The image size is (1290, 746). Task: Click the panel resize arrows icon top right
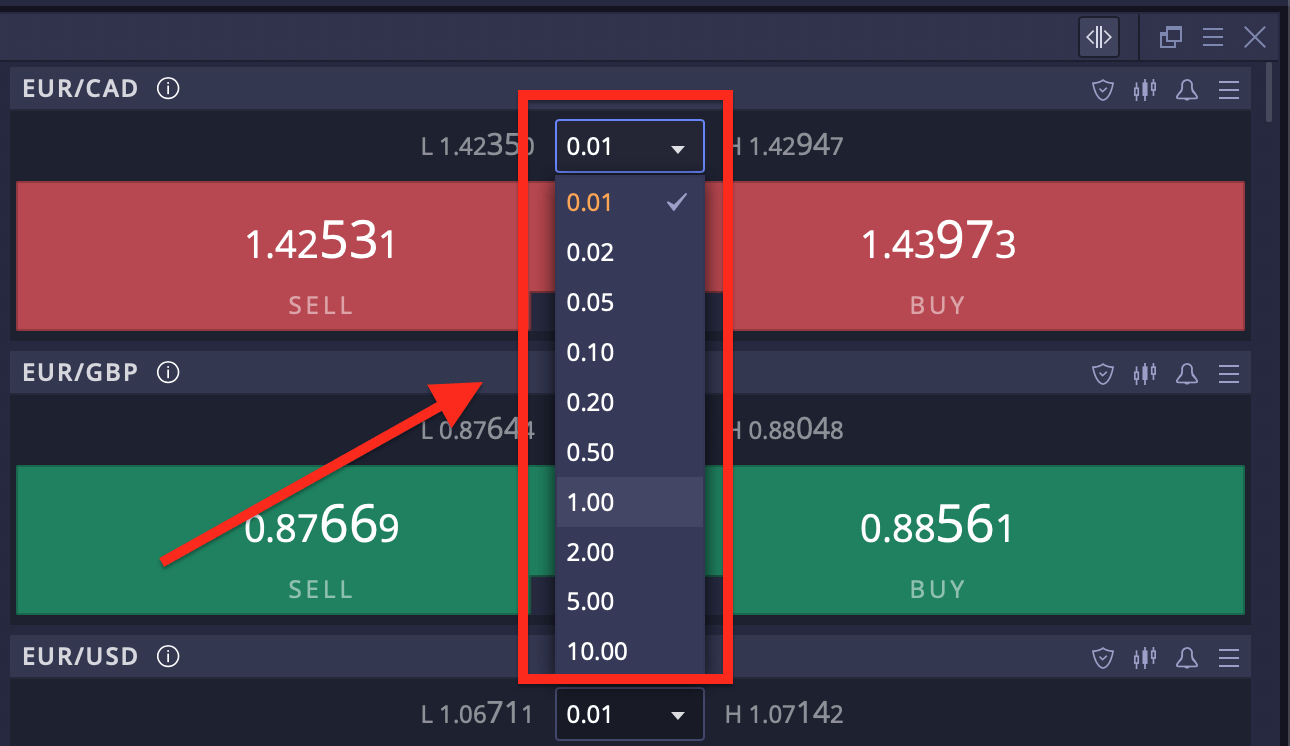(x=1098, y=37)
